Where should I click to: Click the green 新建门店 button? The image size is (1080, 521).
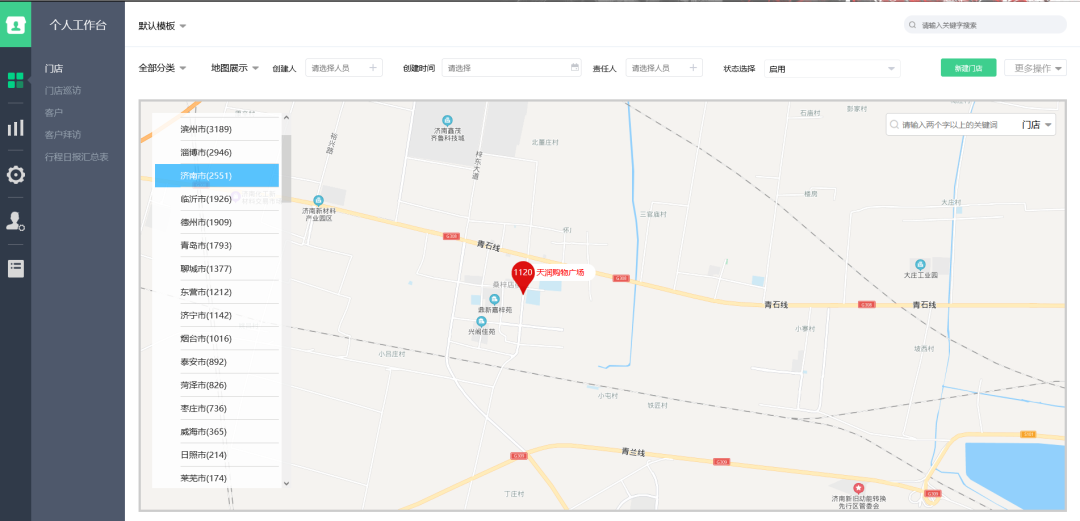(968, 68)
